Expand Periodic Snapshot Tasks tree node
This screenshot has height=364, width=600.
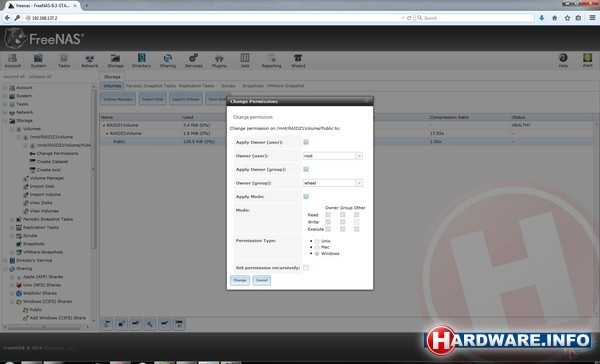[12, 219]
